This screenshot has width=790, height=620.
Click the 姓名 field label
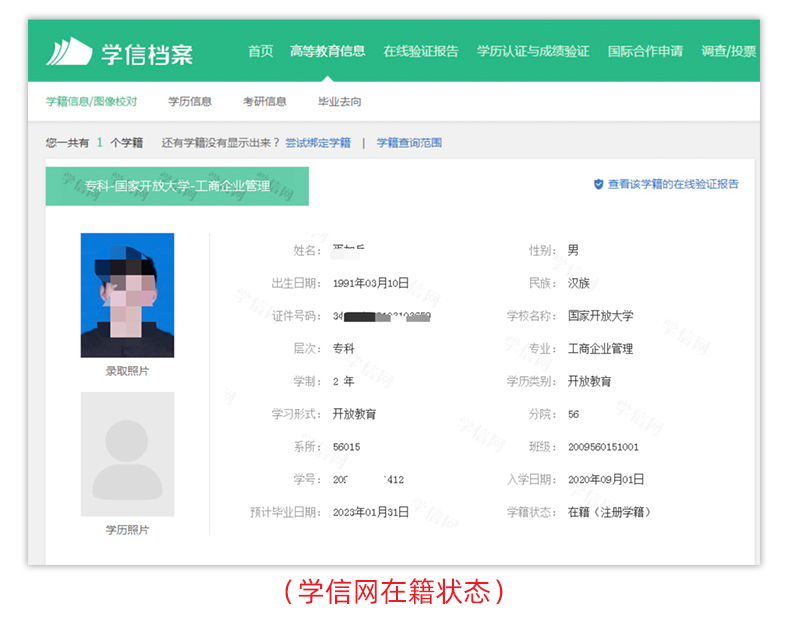coord(307,251)
